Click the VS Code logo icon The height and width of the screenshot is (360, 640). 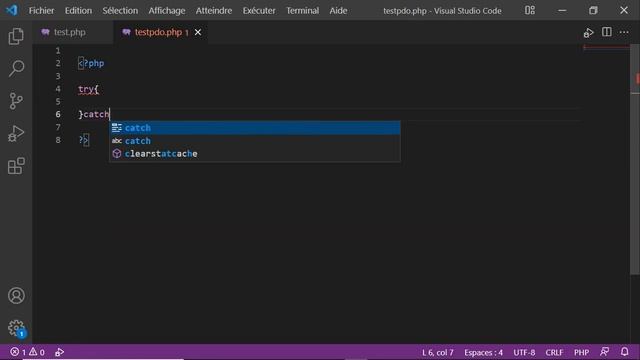(11, 10)
